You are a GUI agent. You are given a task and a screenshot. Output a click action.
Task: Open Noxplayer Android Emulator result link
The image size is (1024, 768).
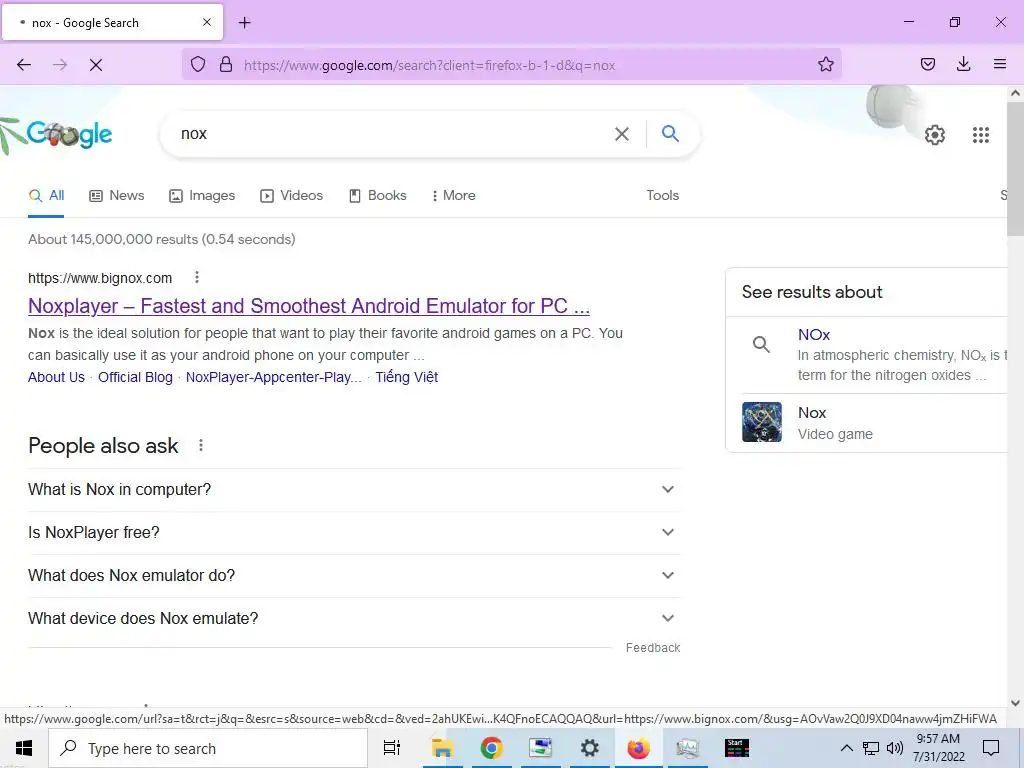(309, 306)
